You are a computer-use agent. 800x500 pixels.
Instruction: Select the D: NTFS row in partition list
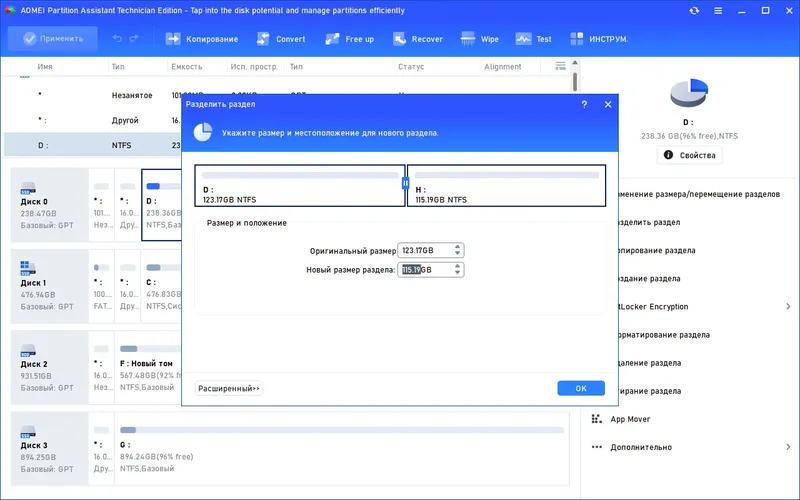93,145
